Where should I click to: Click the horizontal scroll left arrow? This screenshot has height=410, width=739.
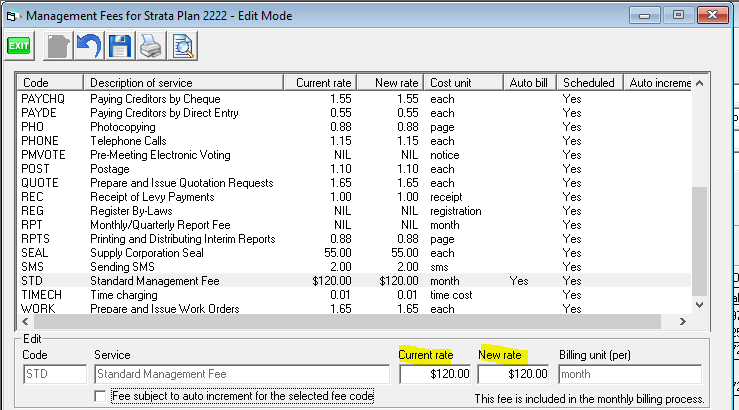[25, 321]
